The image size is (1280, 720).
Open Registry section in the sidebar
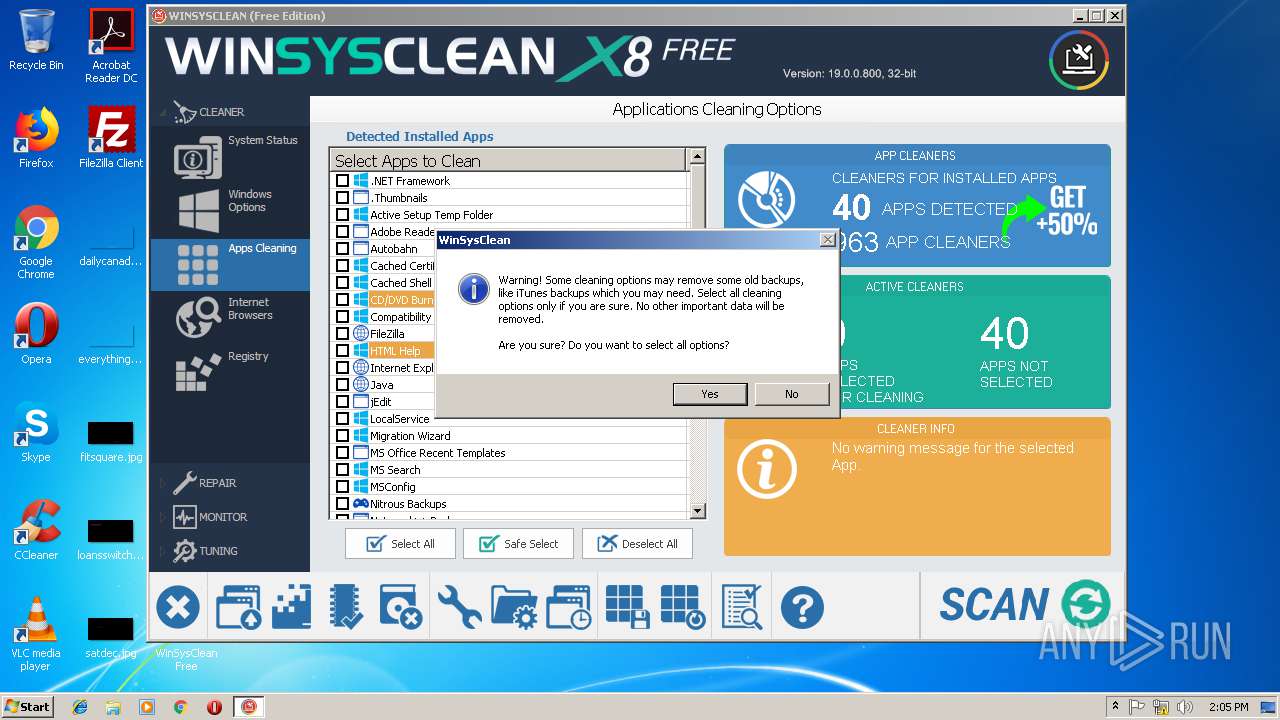click(x=230, y=370)
